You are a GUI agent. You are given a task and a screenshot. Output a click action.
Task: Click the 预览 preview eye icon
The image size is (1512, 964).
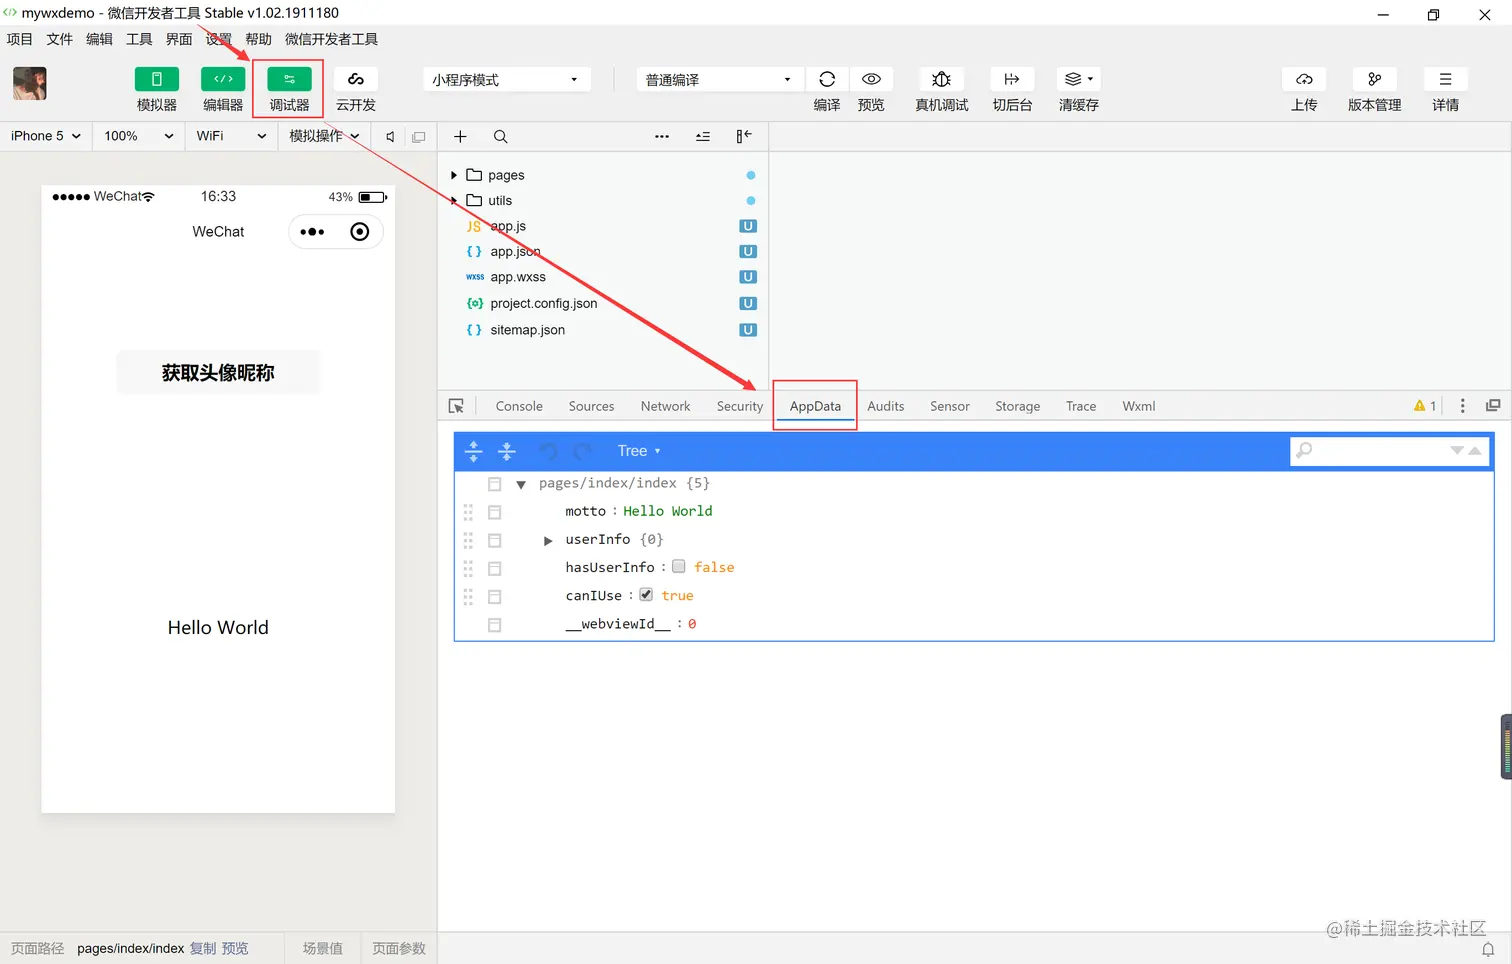(871, 79)
